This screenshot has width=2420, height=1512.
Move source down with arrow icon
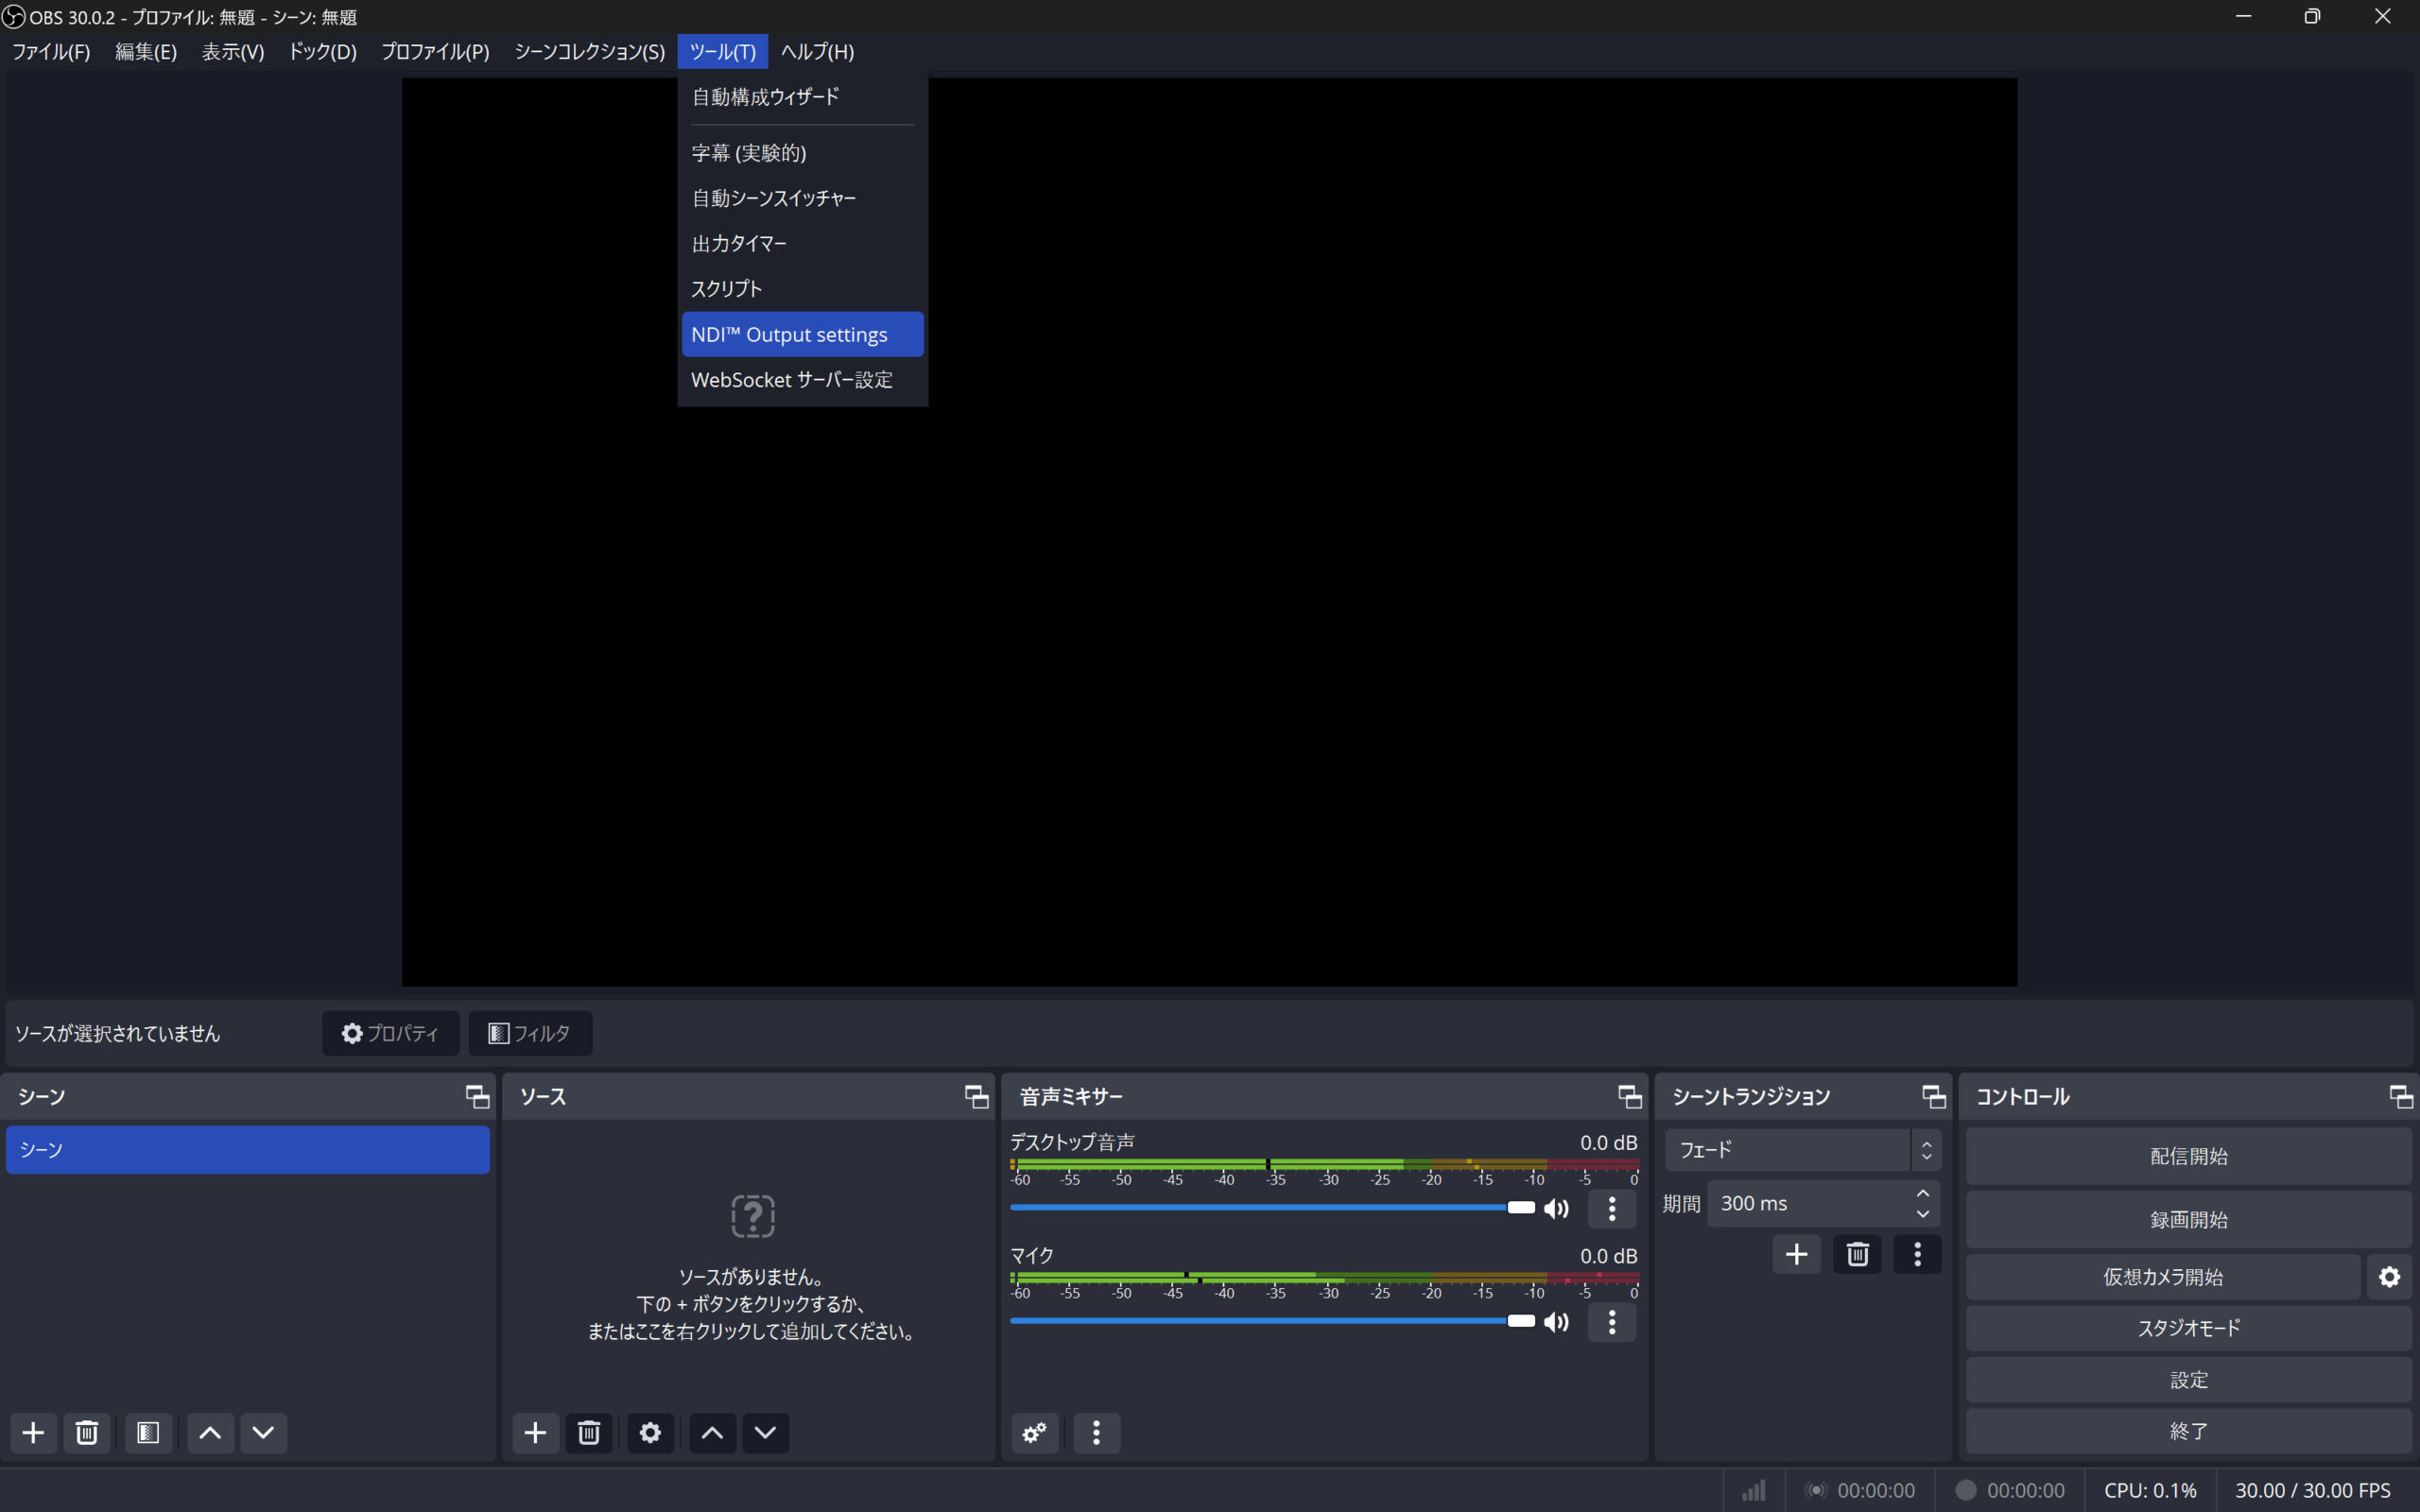765,1433
